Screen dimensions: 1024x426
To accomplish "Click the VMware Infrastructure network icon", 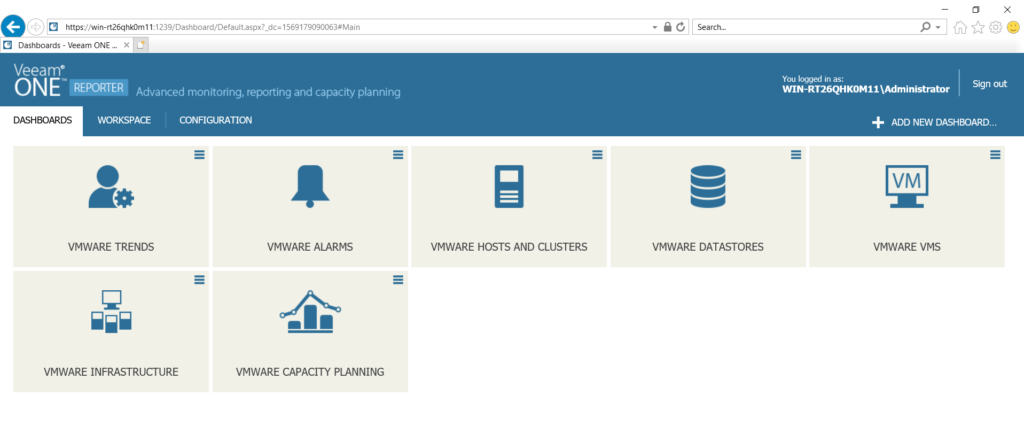I will click(x=110, y=311).
